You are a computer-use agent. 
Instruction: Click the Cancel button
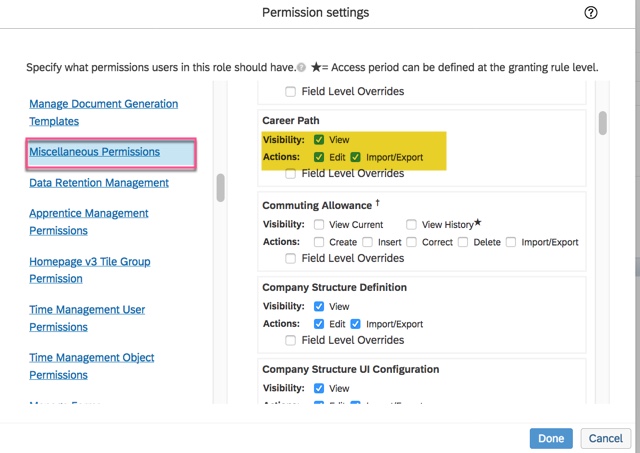pos(605,438)
